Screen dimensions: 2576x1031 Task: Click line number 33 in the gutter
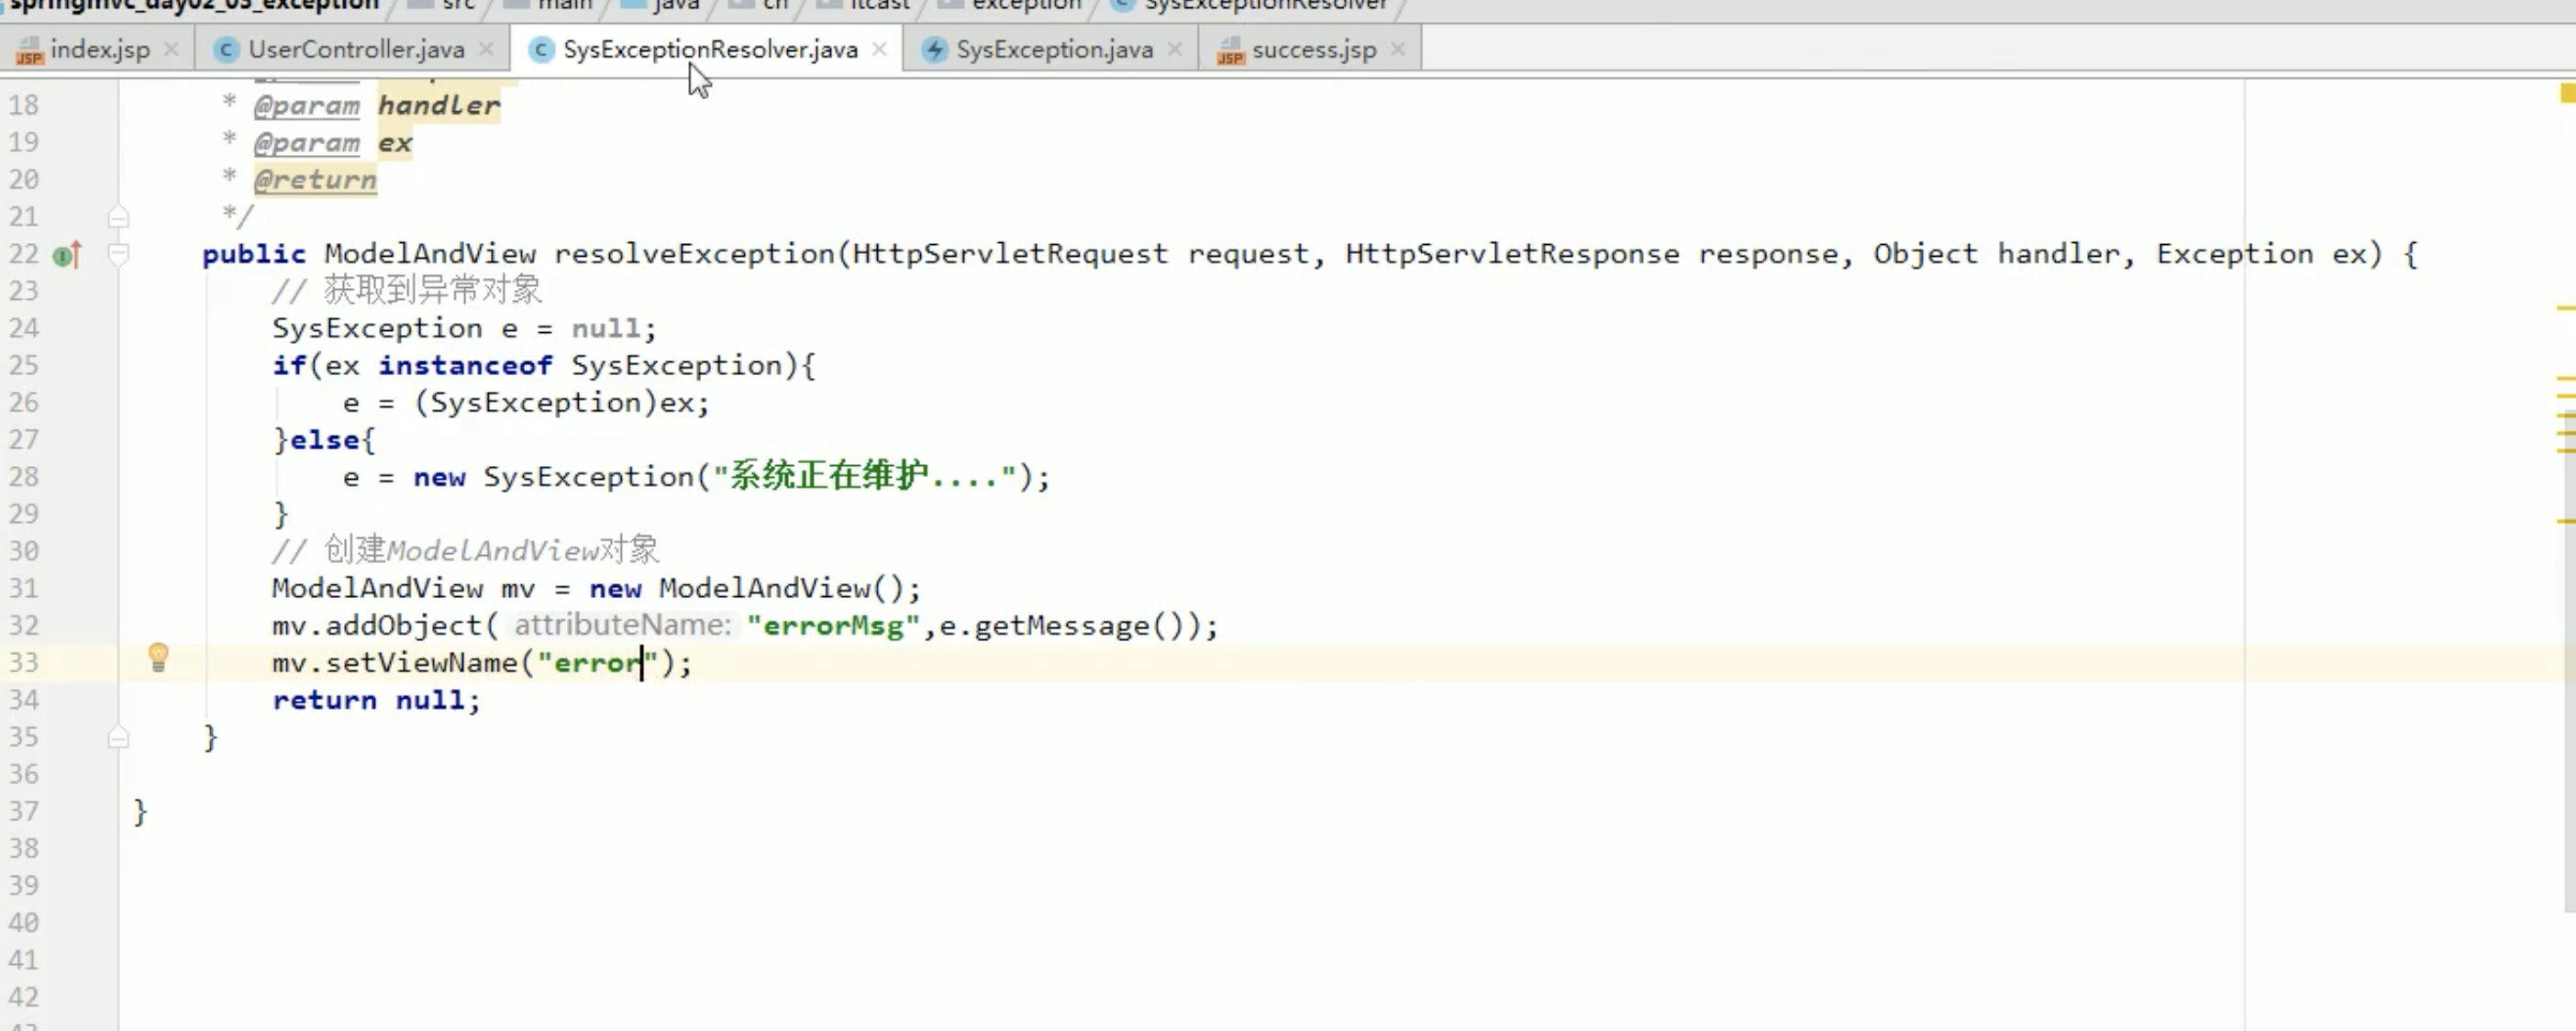click(x=24, y=663)
